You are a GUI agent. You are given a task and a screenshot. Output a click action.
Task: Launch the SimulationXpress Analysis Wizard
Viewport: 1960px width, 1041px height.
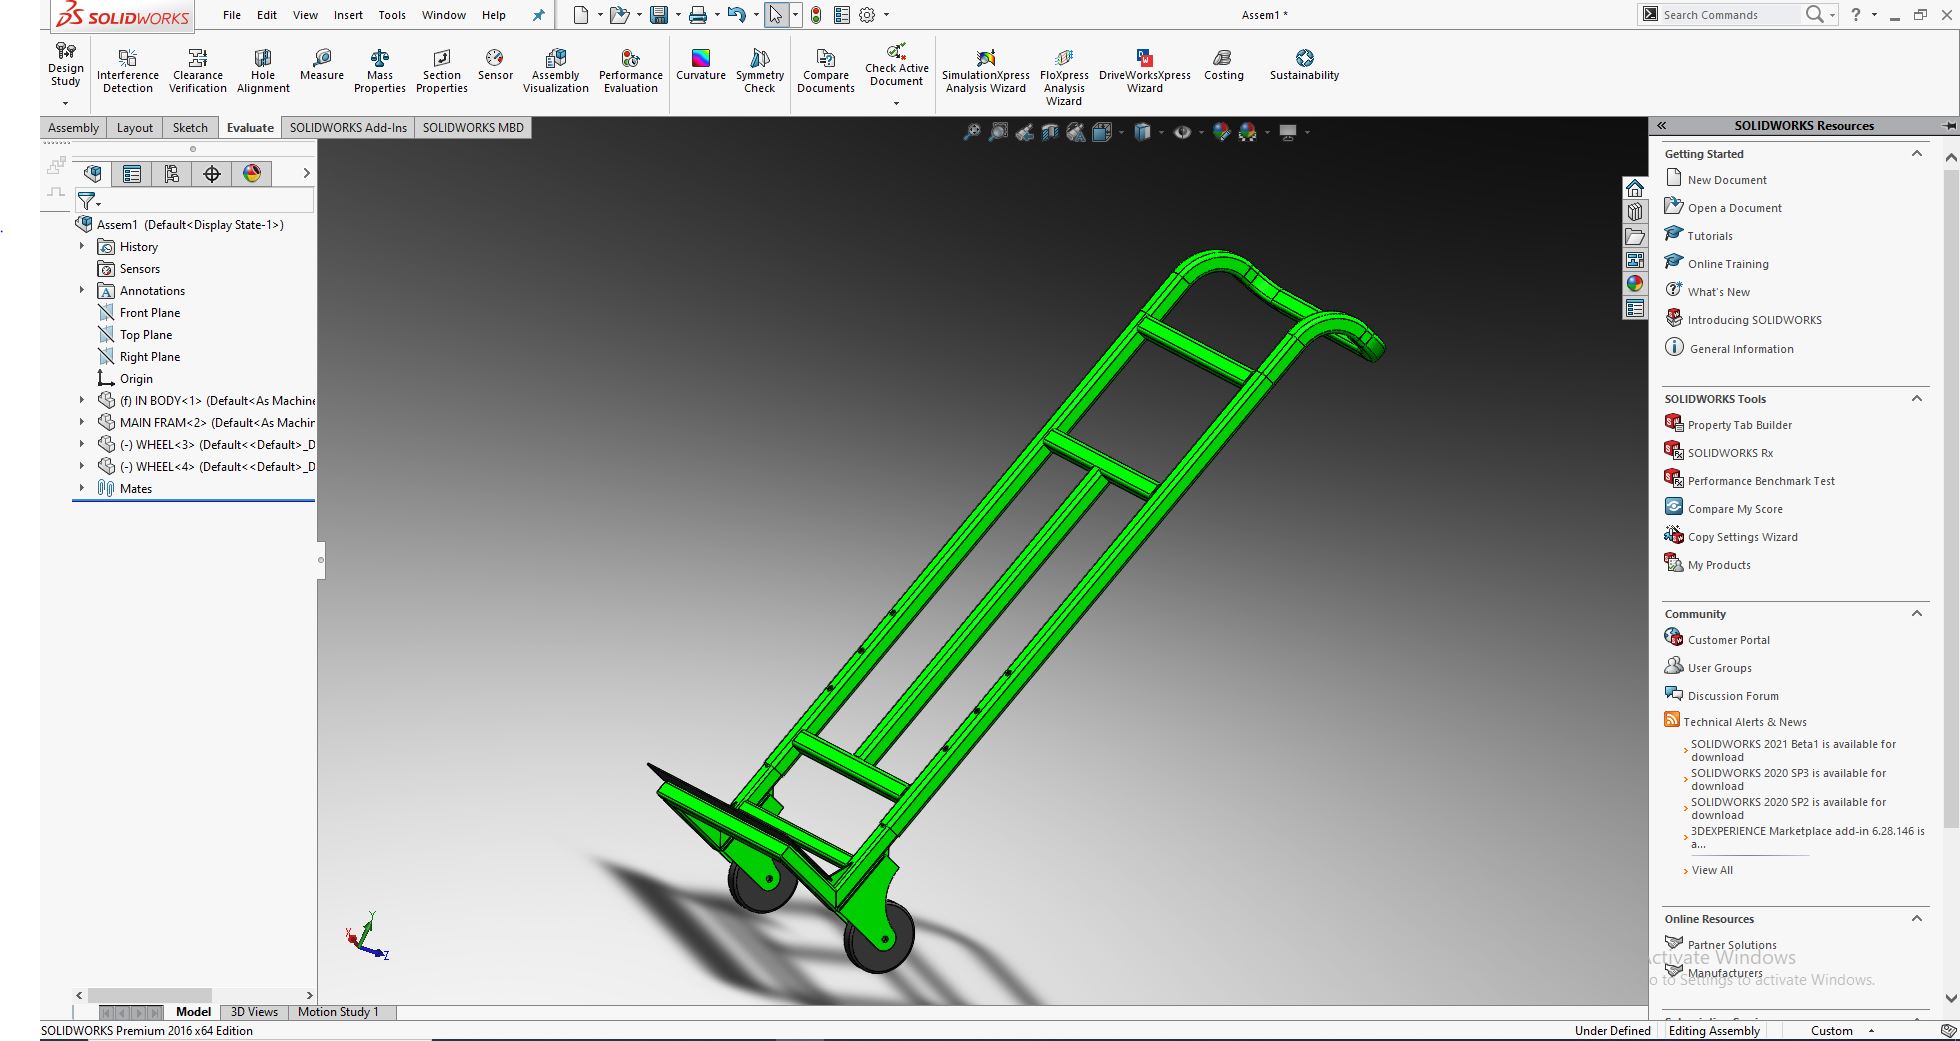(986, 70)
